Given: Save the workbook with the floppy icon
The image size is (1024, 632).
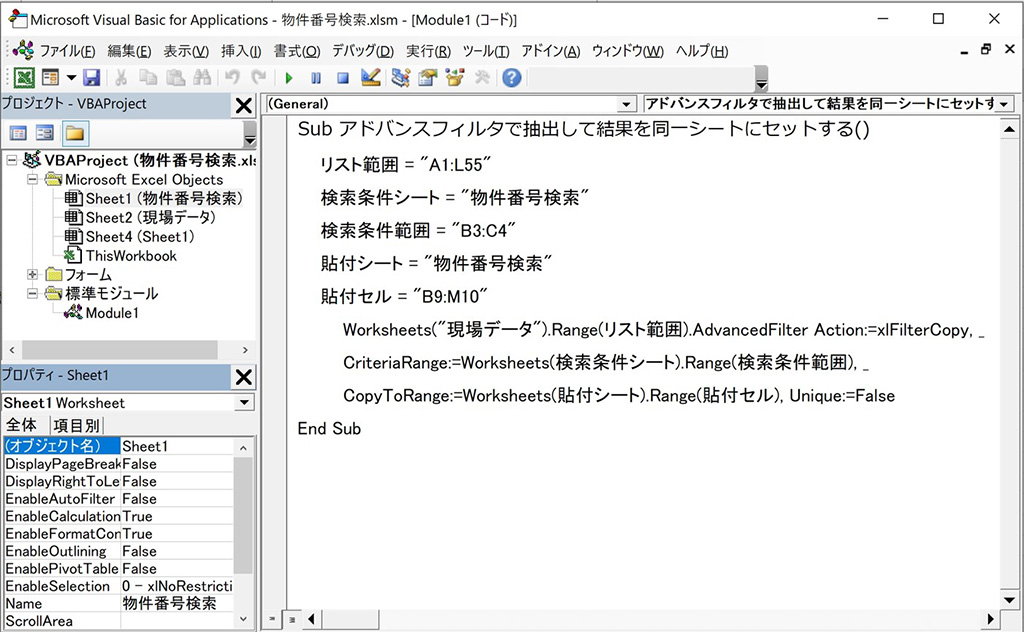Looking at the screenshot, I should pyautogui.click(x=91, y=78).
